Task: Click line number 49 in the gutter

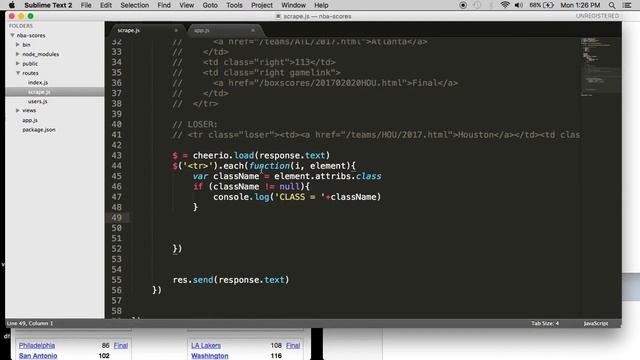Action: 116,218
